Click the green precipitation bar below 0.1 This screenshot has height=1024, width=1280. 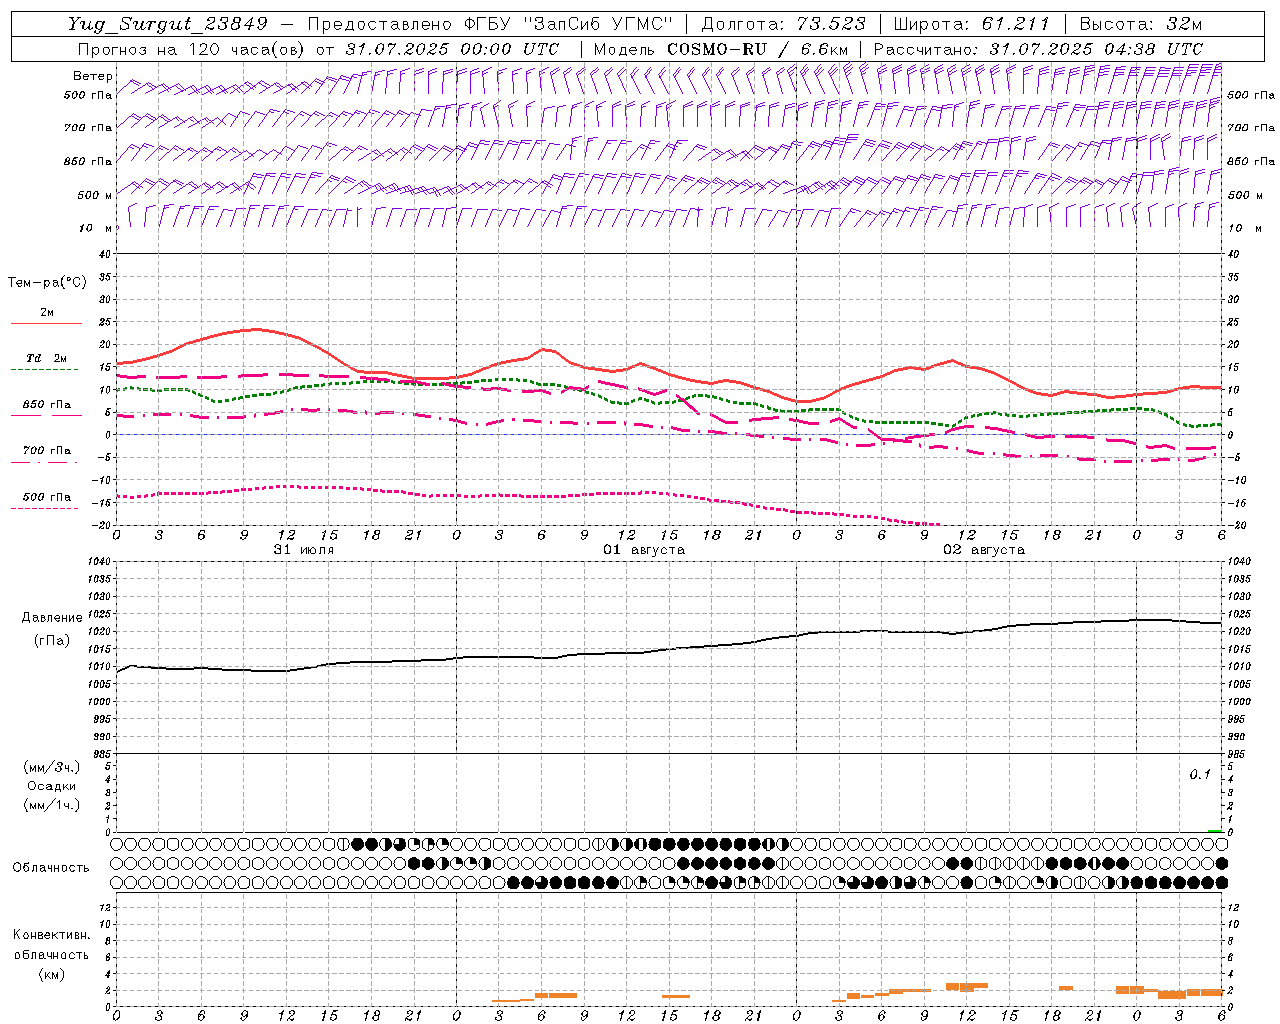pos(1214,831)
